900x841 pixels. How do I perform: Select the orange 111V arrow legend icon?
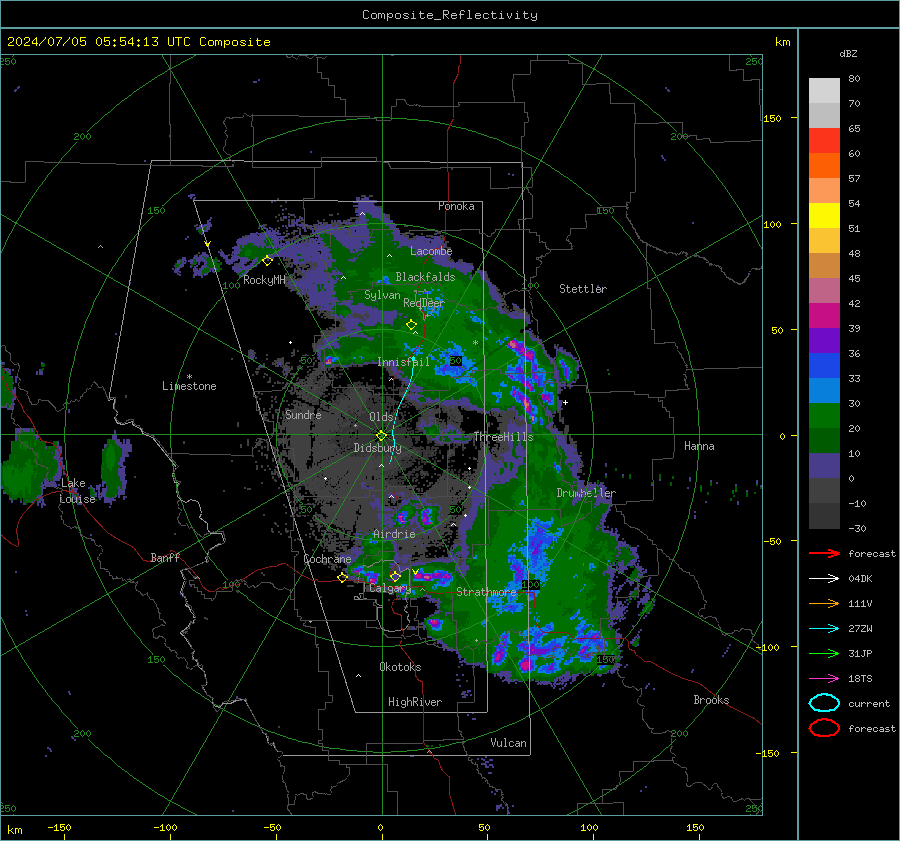[x=824, y=603]
